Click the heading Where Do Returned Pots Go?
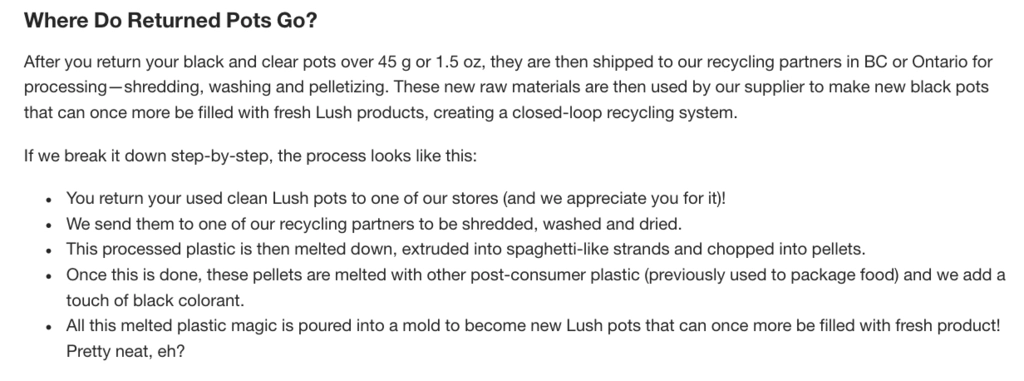1024x381 pixels. (170, 20)
